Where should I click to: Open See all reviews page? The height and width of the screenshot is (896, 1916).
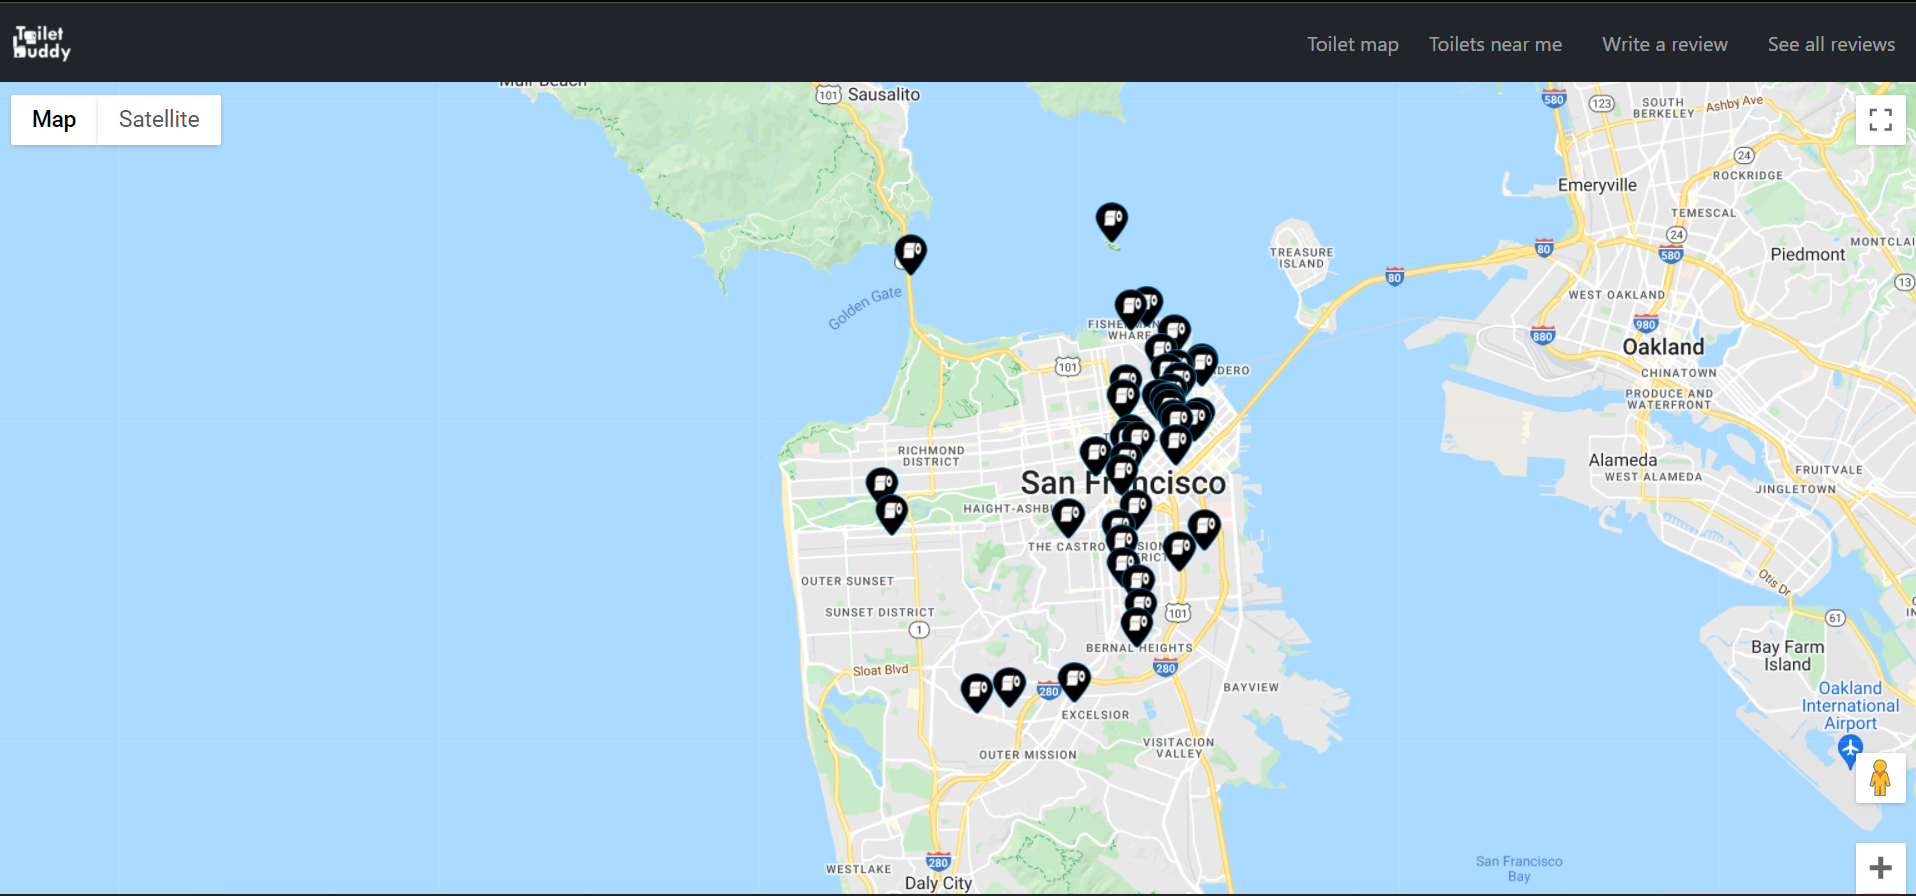[1831, 44]
